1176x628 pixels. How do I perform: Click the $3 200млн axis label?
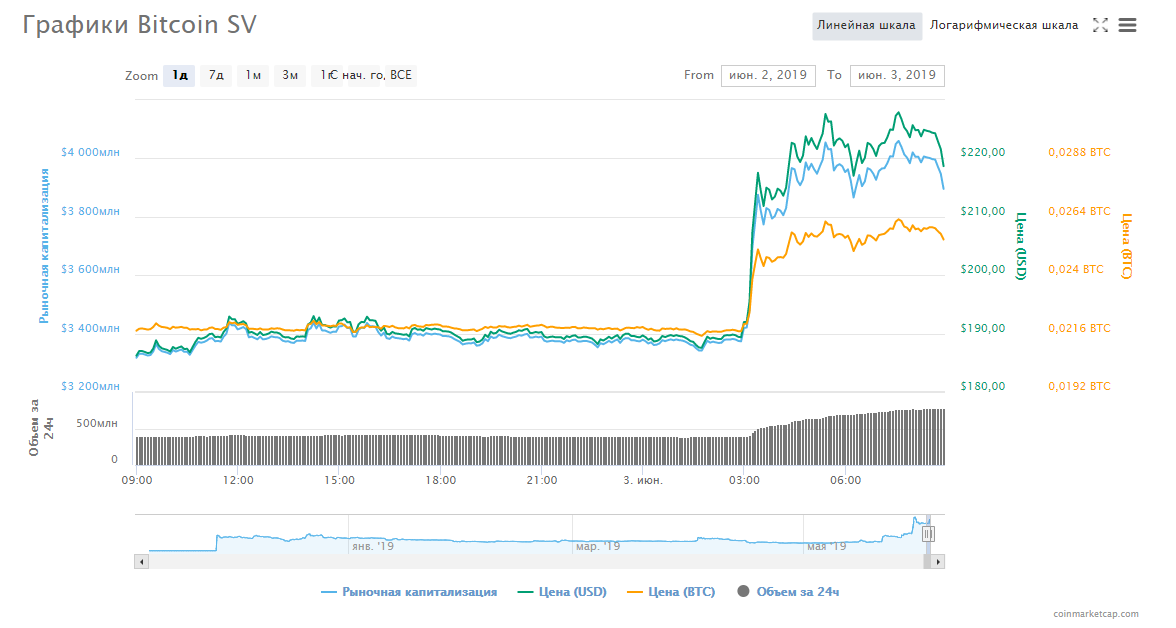tap(90, 386)
